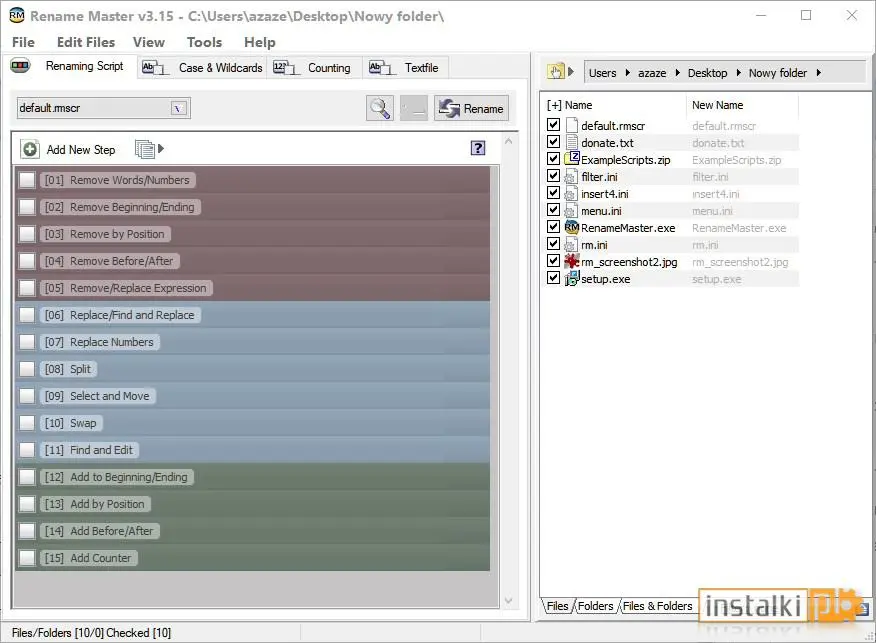
Task: Click the RenameMaster.exe RM icon
Action: tap(572, 227)
